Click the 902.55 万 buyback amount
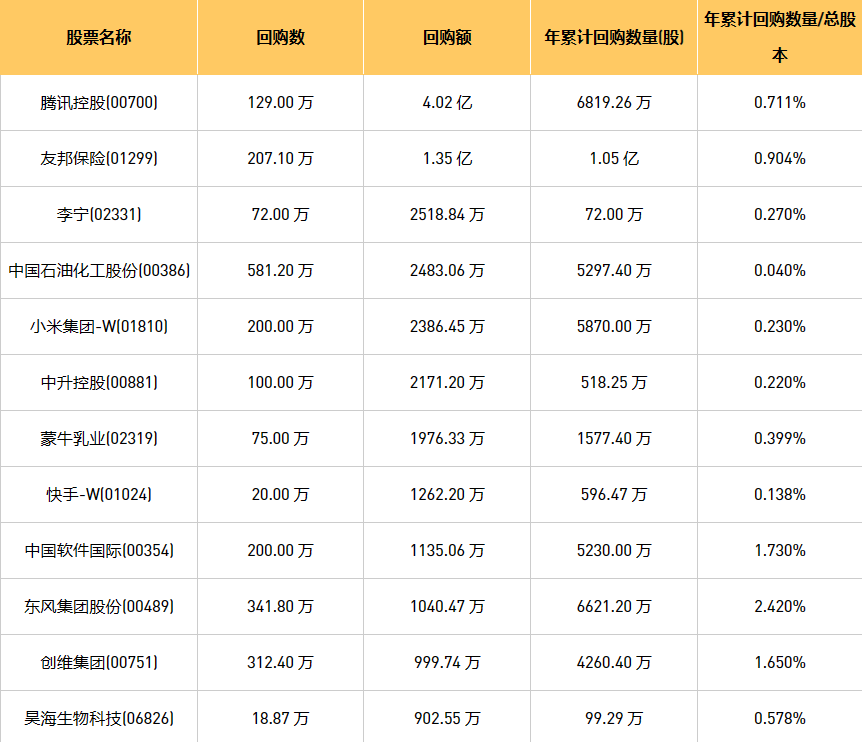This screenshot has width=862, height=742. [447, 719]
